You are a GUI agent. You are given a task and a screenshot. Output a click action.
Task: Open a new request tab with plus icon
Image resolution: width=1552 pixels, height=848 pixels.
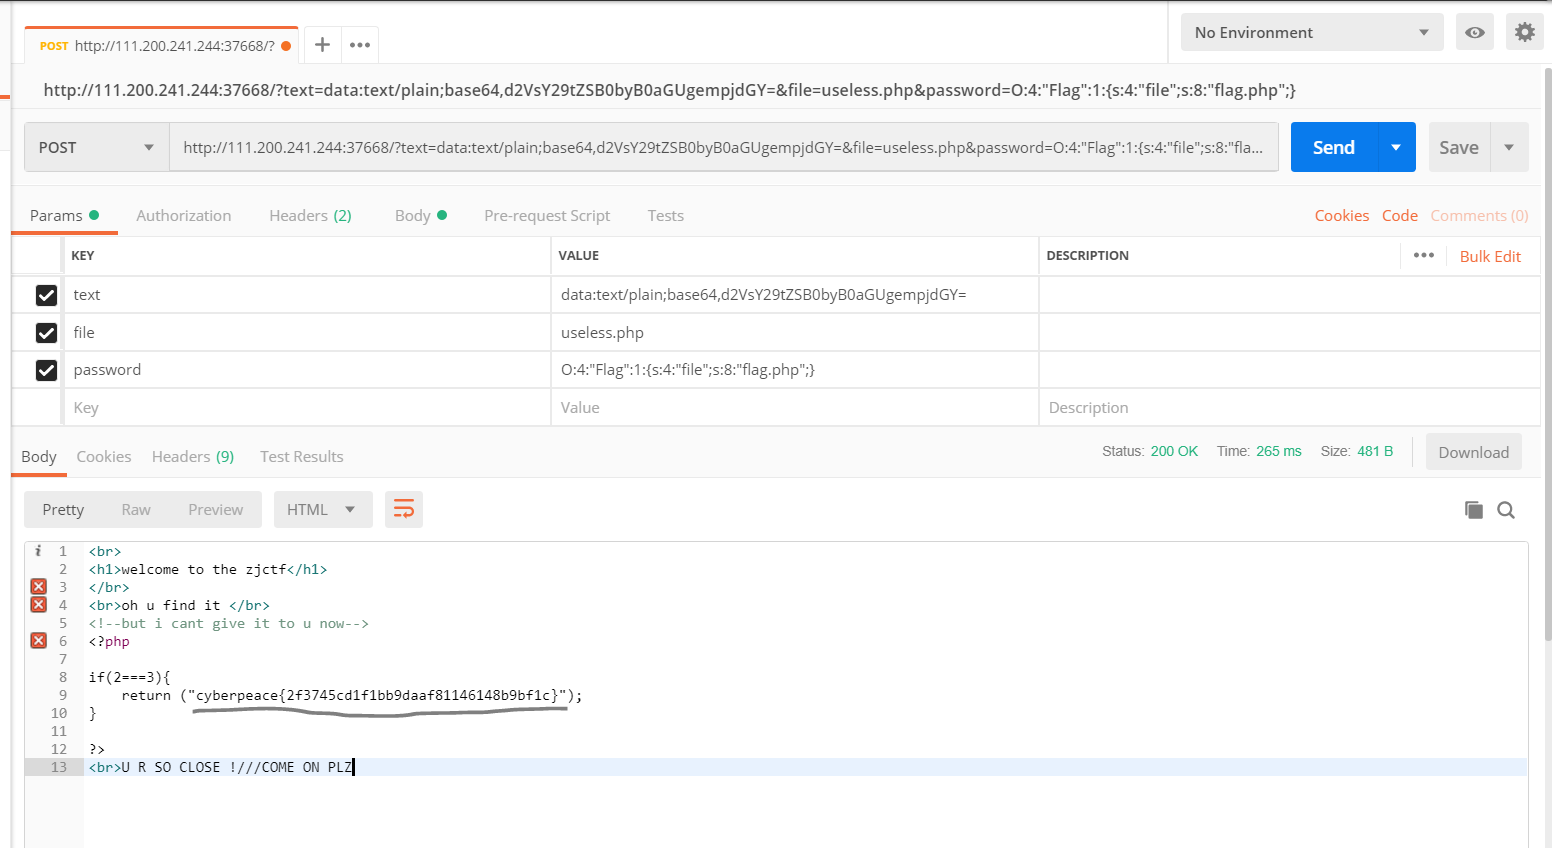click(x=322, y=45)
